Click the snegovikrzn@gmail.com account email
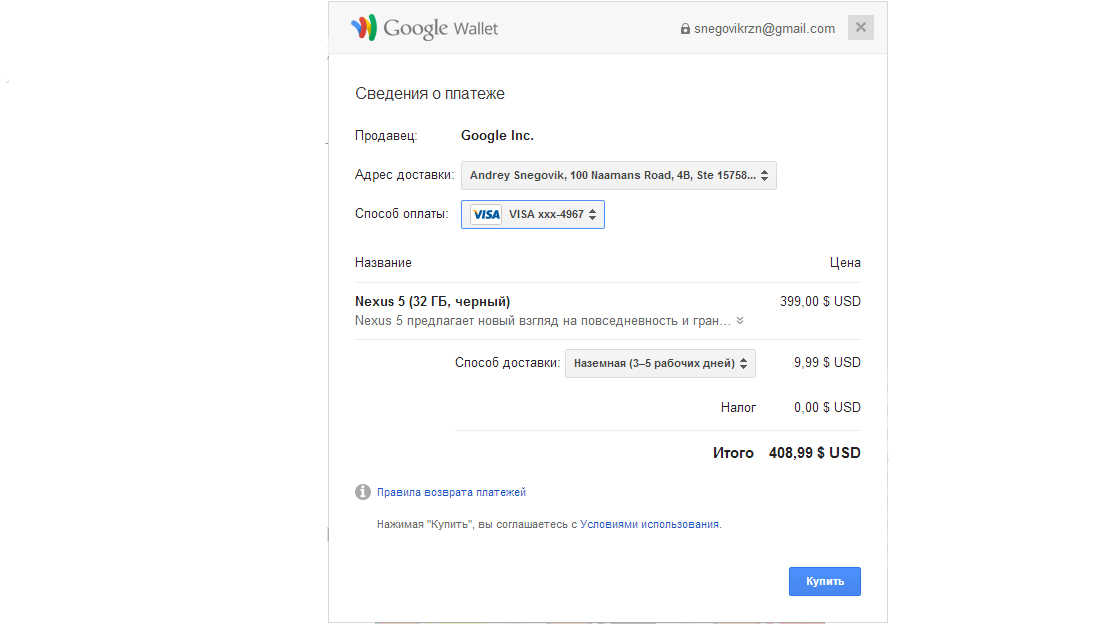This screenshot has width=1111, height=624. (x=764, y=29)
